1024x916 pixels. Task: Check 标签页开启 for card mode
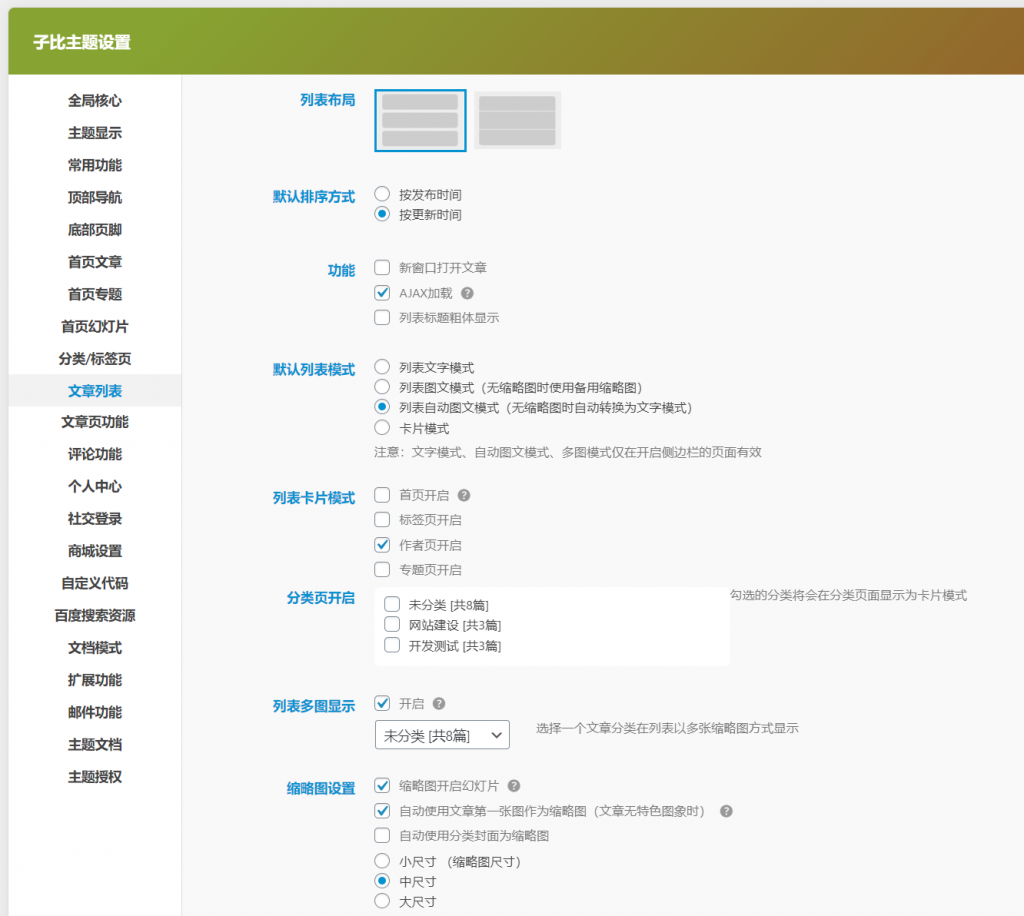pos(382,520)
